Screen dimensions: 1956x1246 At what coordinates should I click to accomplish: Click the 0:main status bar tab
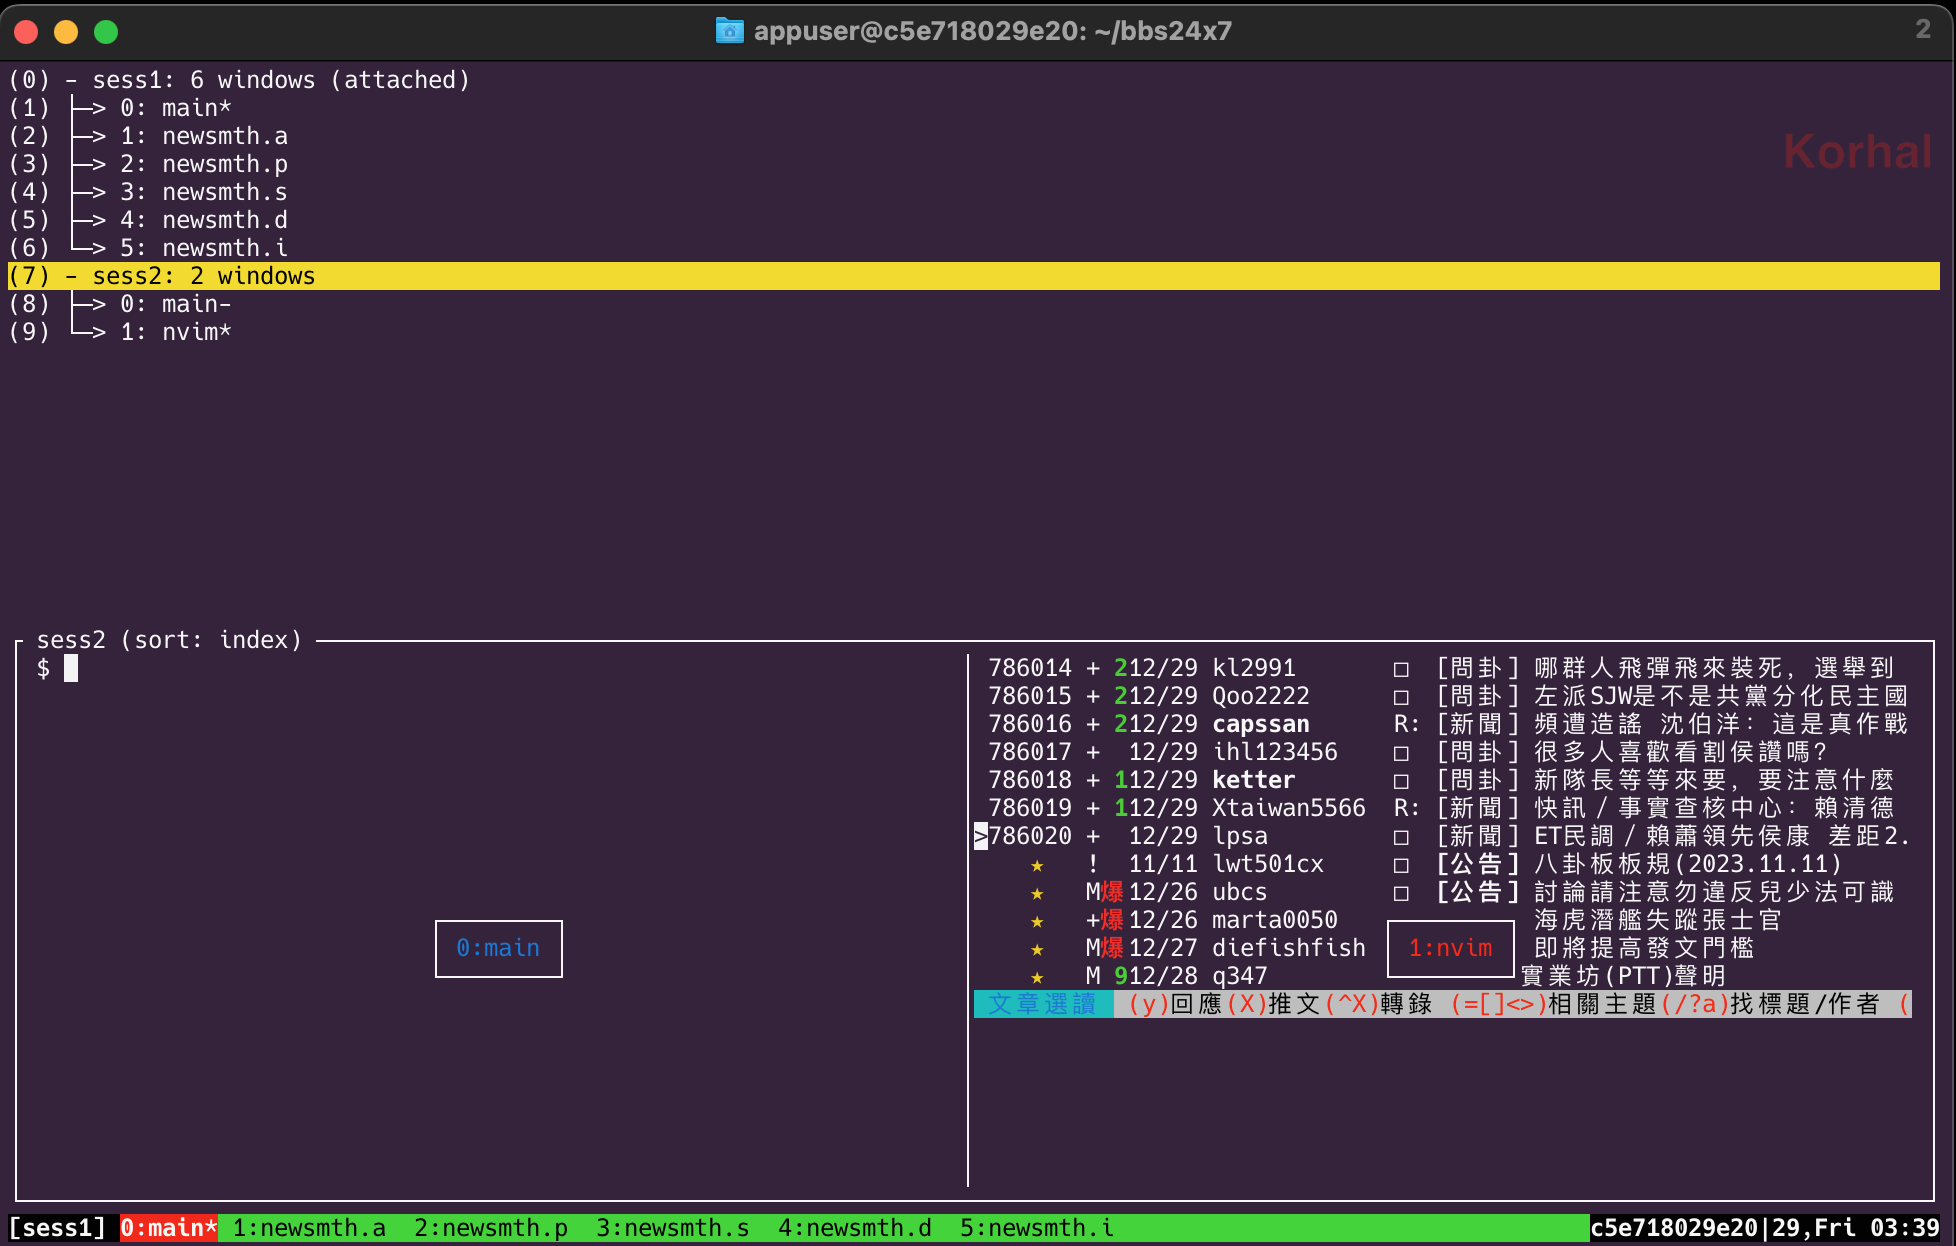[168, 1228]
